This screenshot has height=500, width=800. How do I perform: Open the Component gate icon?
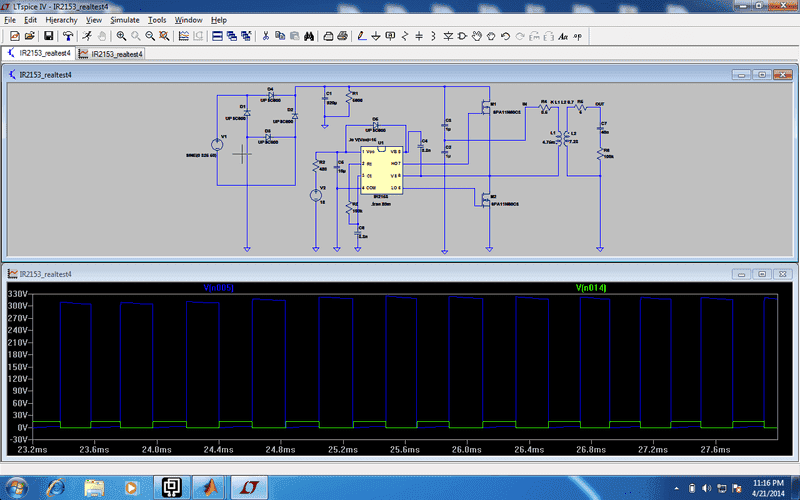point(462,36)
